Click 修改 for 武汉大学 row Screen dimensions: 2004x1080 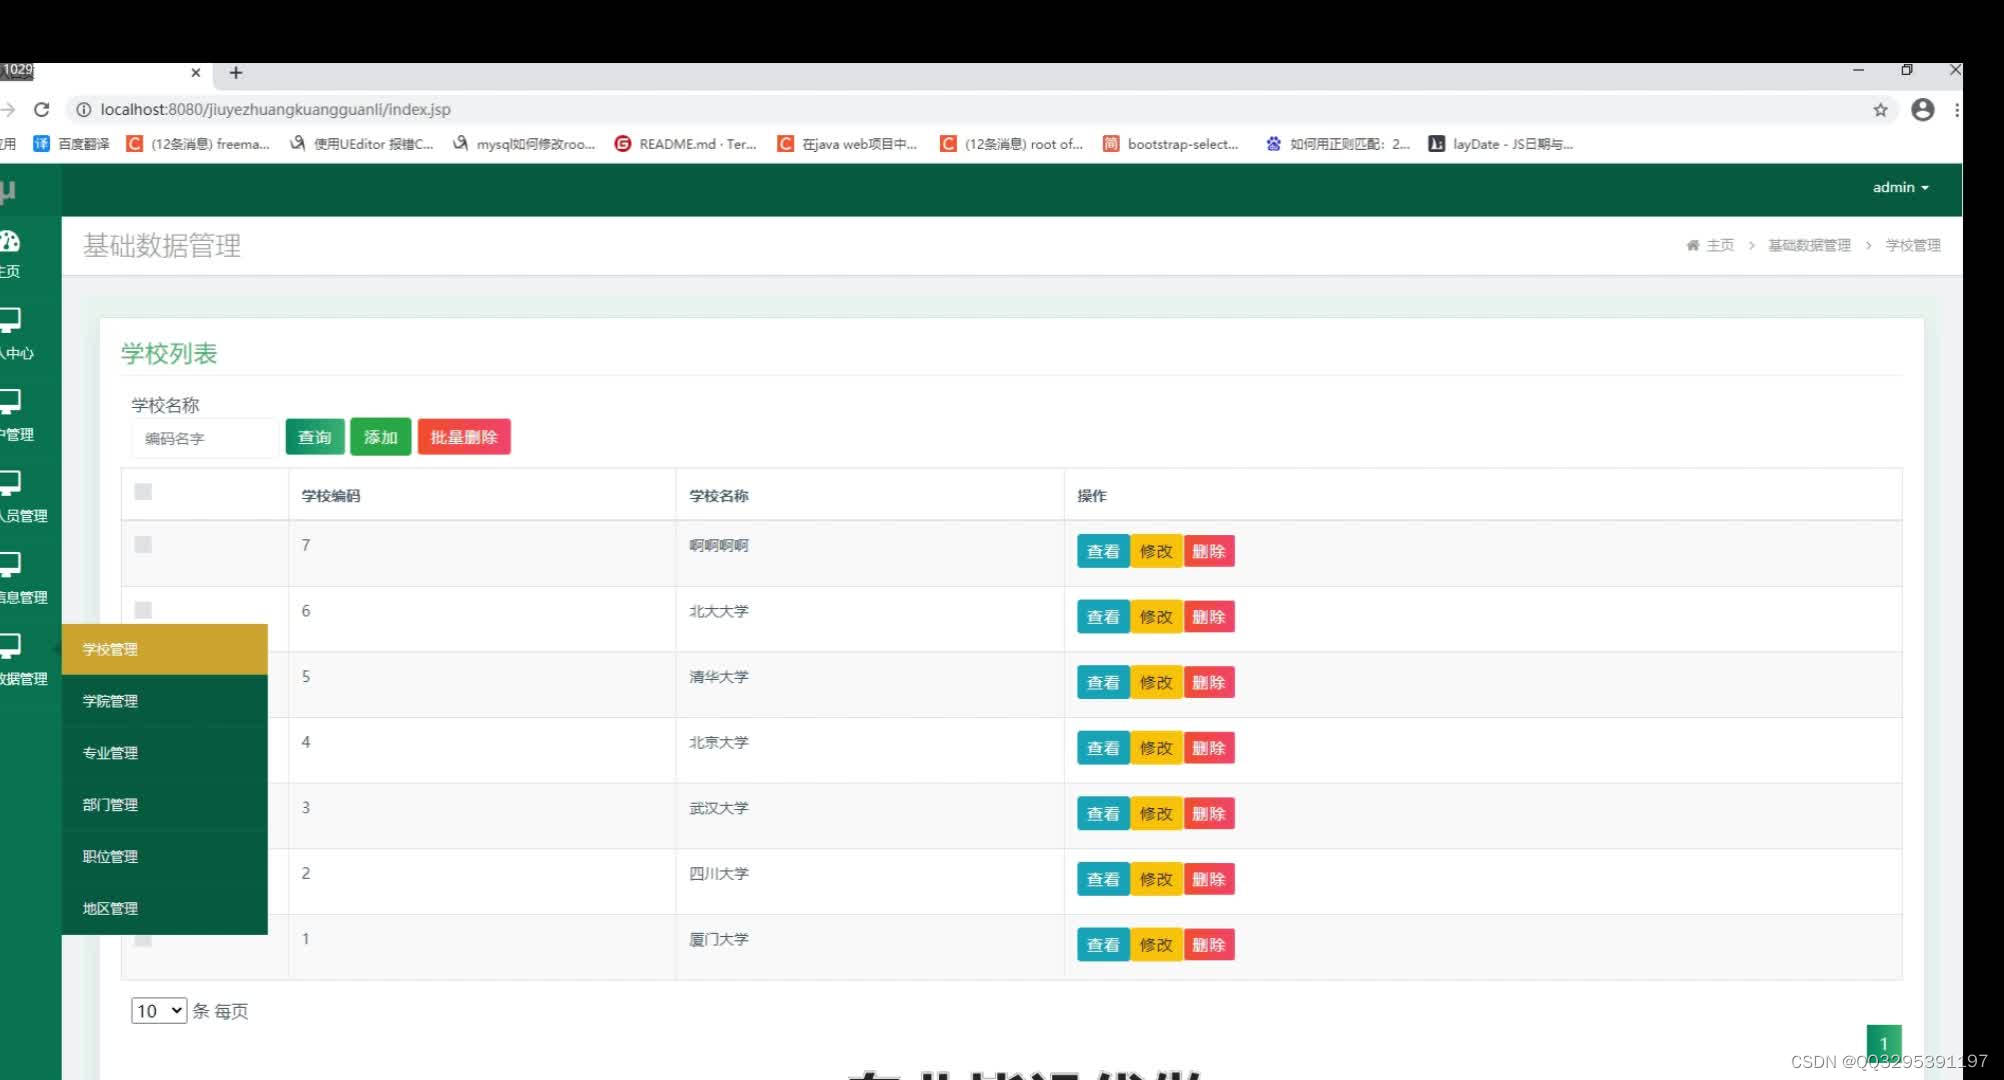1156,814
